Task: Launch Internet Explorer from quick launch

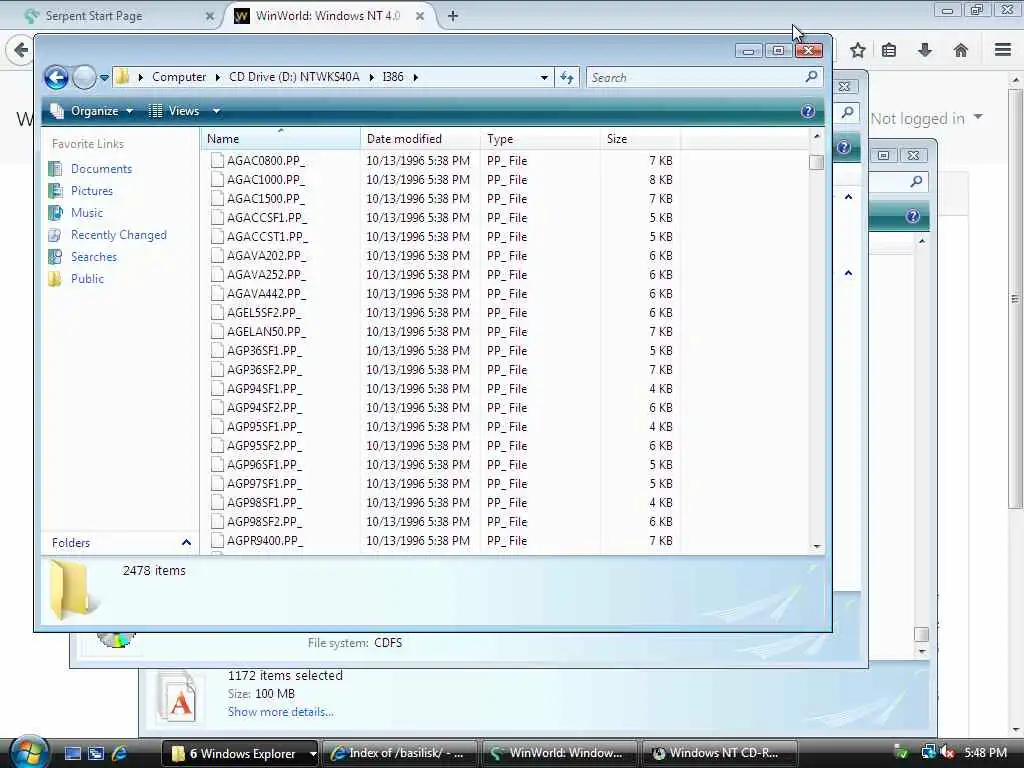Action: (x=120, y=753)
